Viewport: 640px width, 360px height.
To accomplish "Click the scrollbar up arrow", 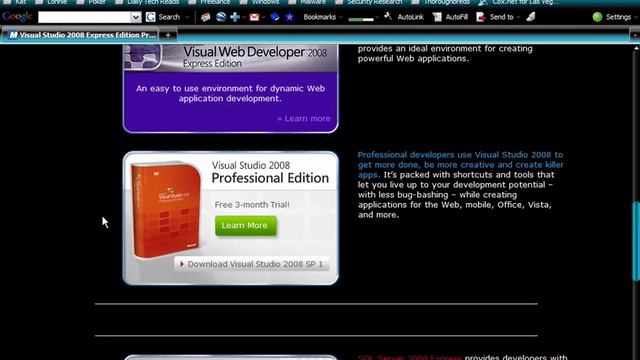I will [x=636, y=48].
